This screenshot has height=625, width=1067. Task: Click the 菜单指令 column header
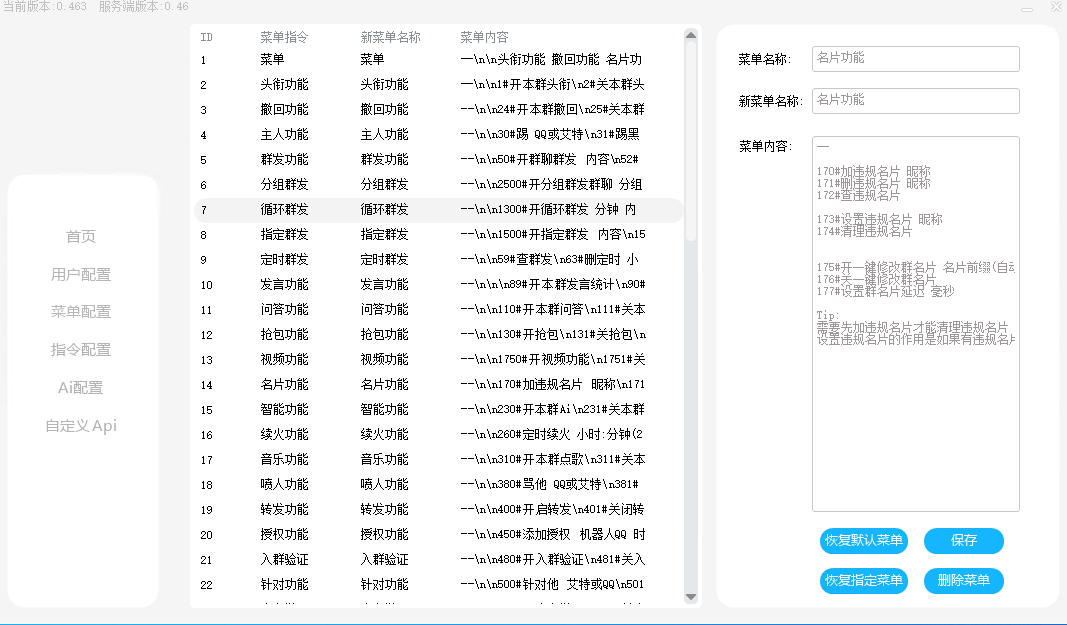pos(284,37)
